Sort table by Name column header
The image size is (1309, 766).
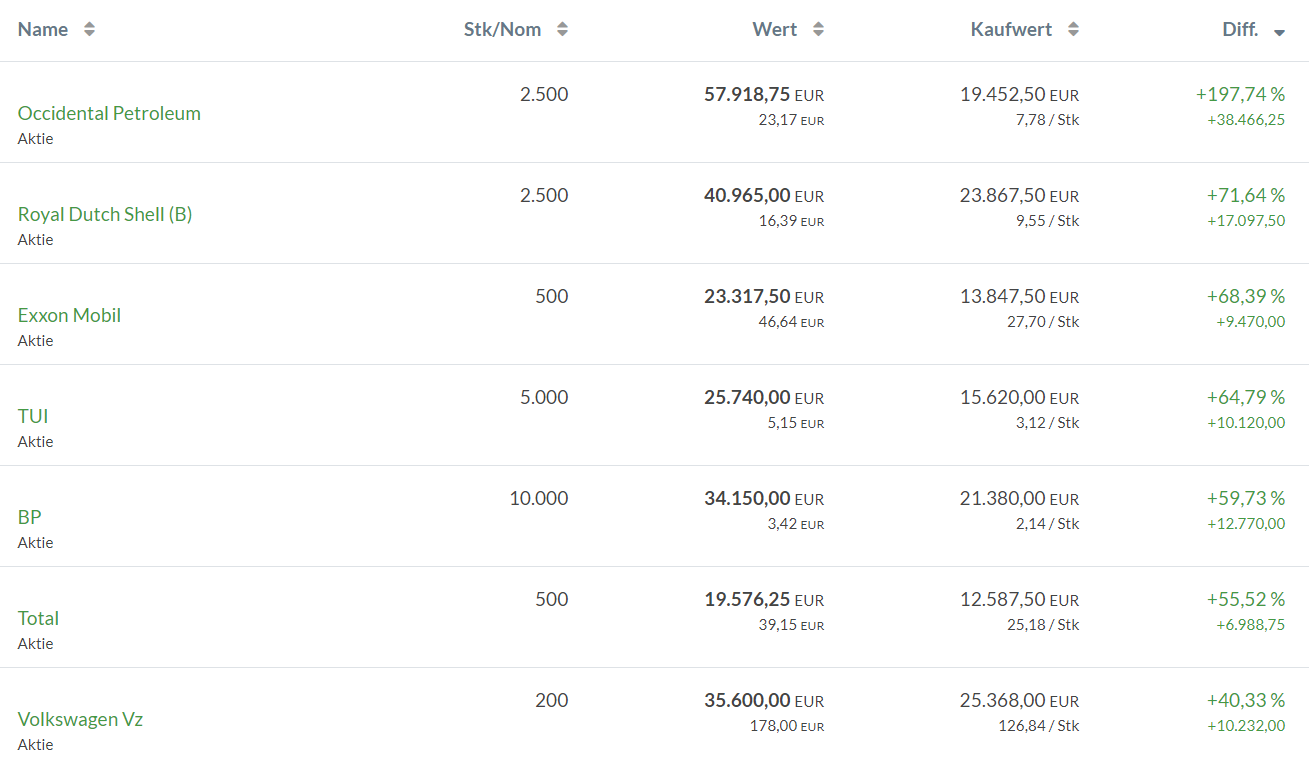click(43, 30)
